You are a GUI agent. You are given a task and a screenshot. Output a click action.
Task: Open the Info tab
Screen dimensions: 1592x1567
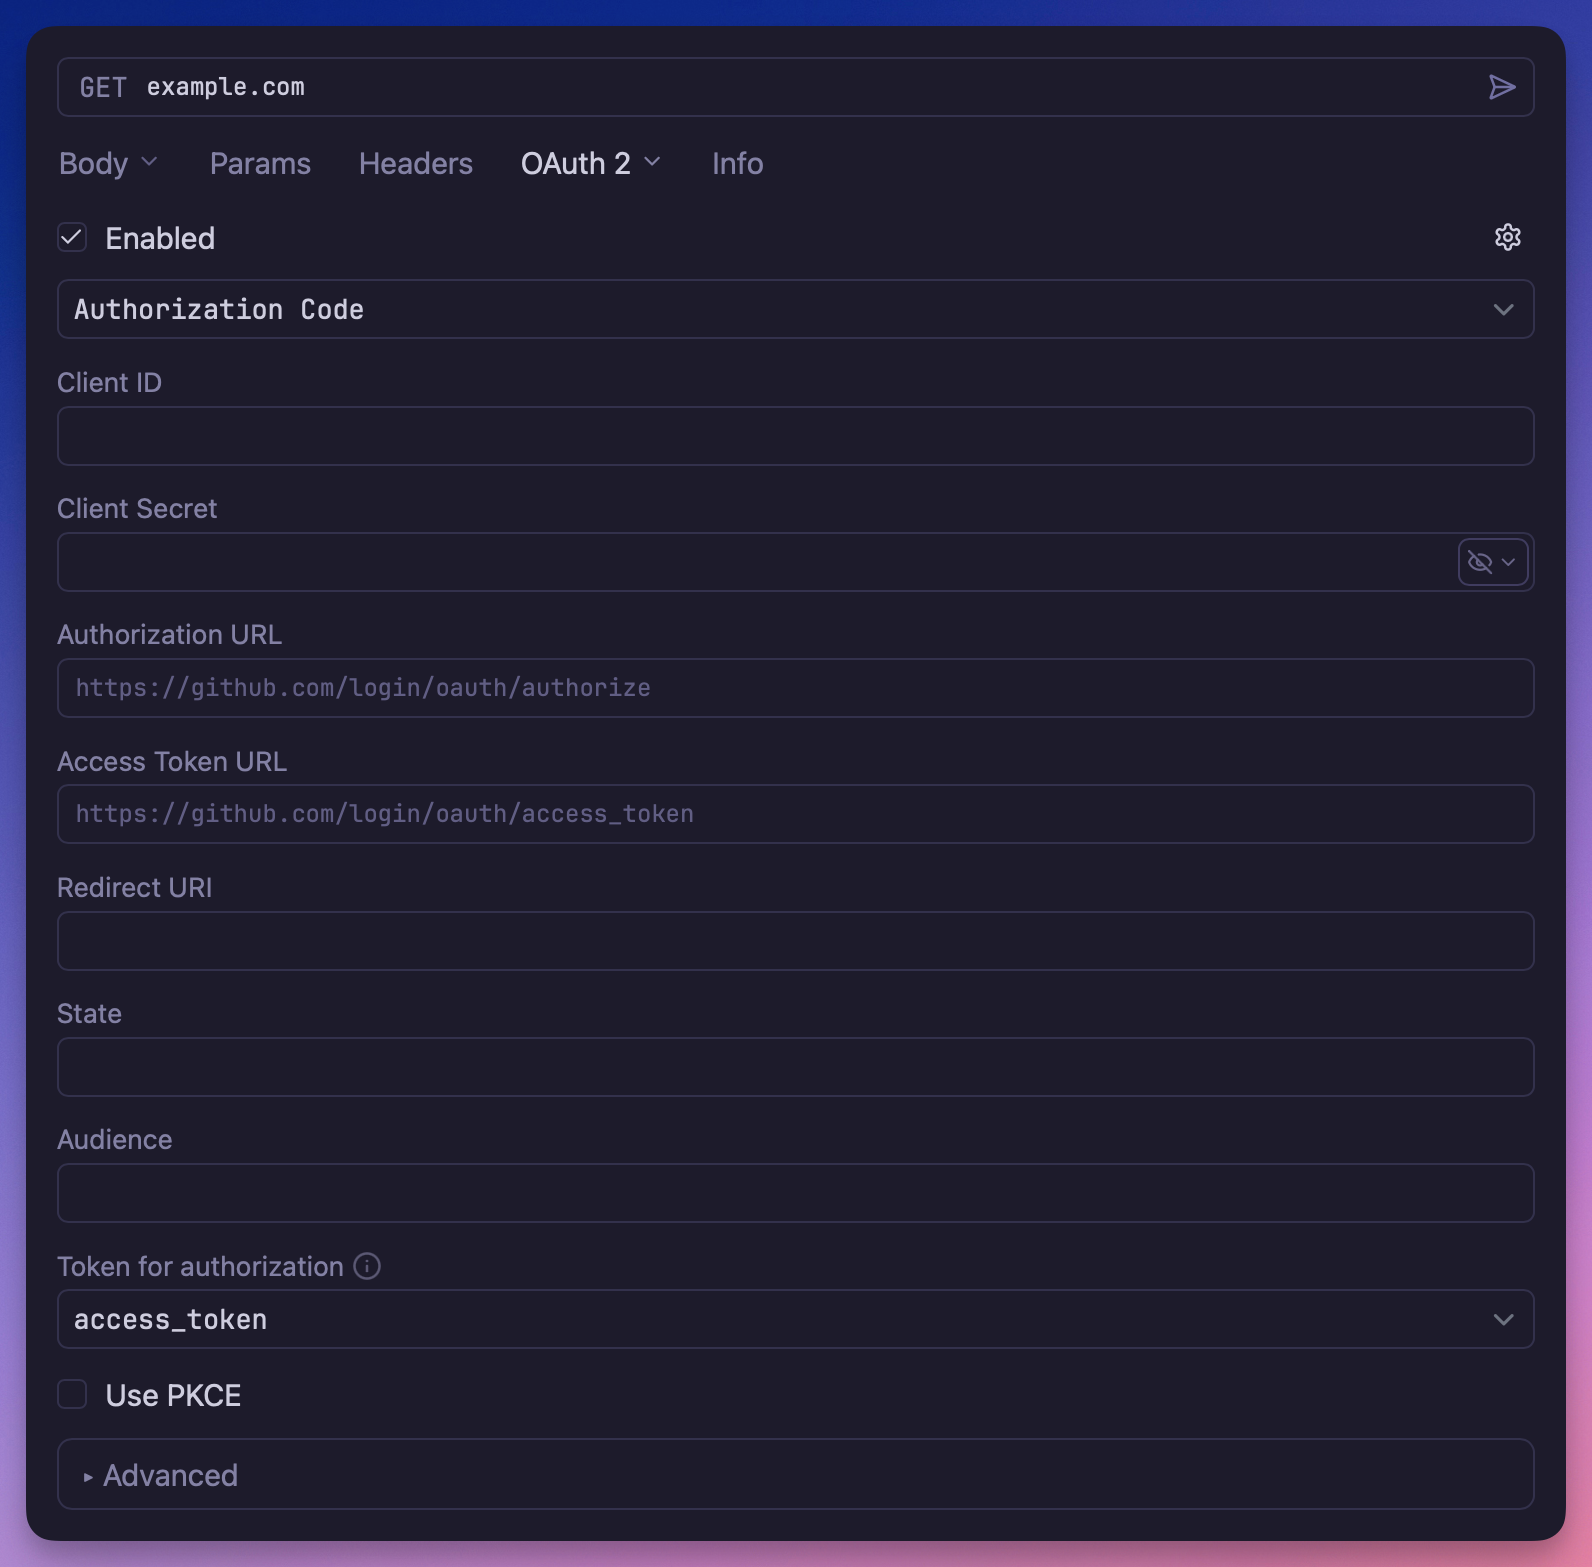pyautogui.click(x=737, y=163)
